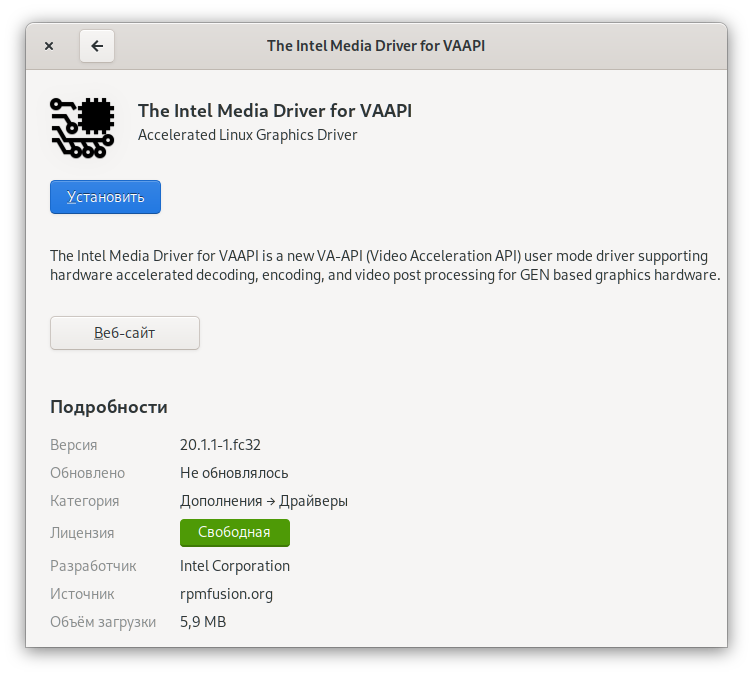Viewport: 753px width, 676px height.
Task: Click the rpmfusion.org source value
Action: pos(226,594)
